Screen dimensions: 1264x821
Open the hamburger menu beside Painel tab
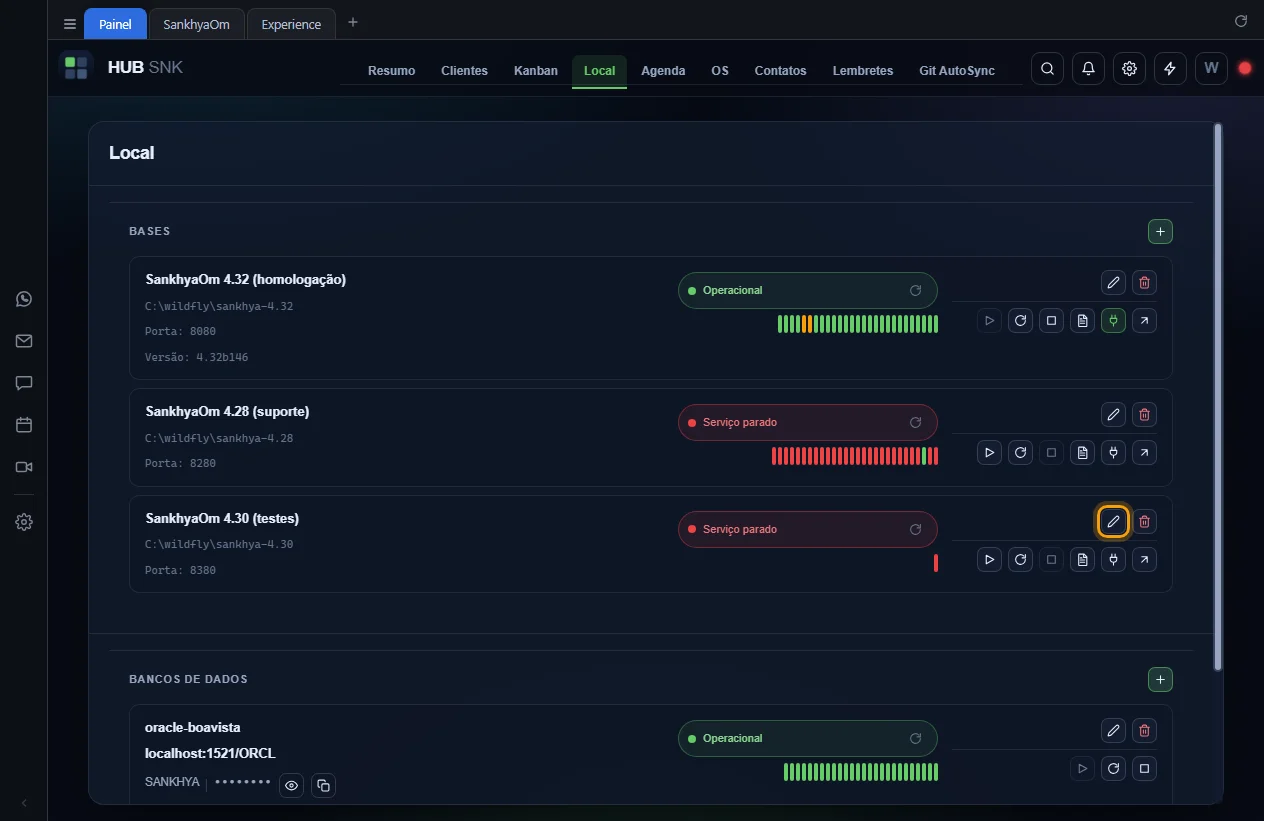click(70, 24)
